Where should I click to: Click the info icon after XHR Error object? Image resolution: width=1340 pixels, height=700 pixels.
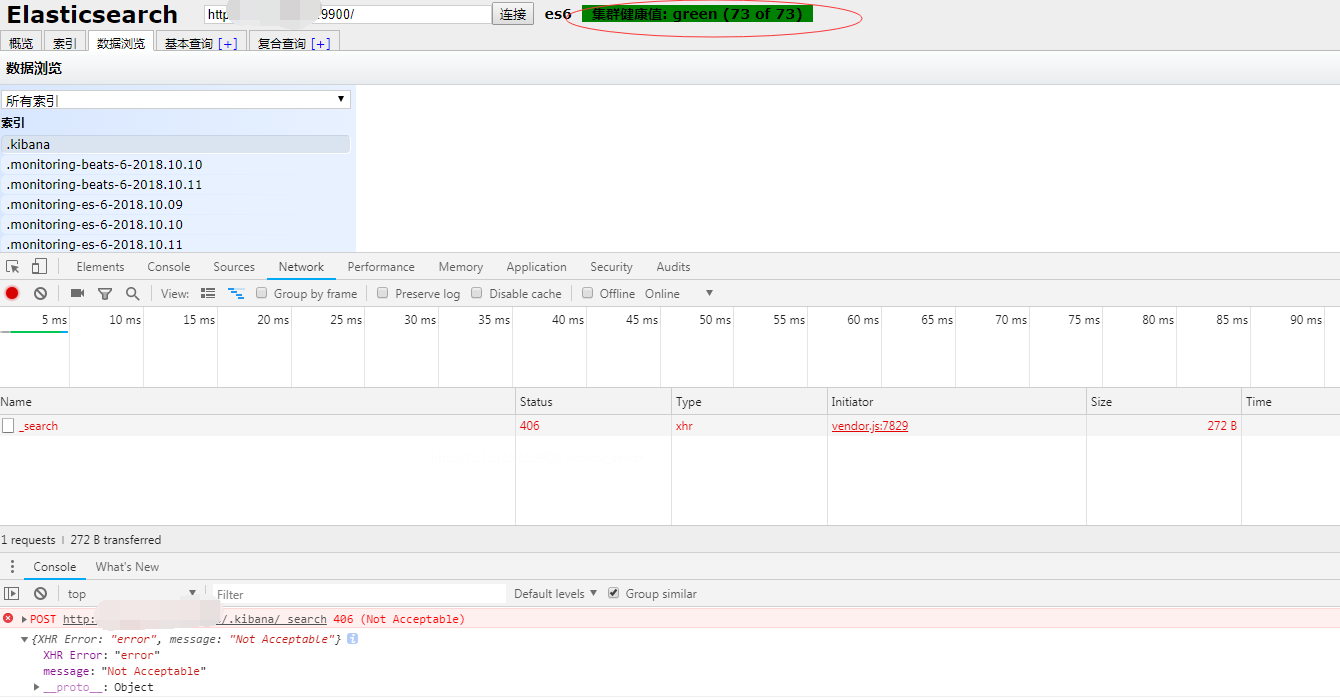pyautogui.click(x=352, y=639)
